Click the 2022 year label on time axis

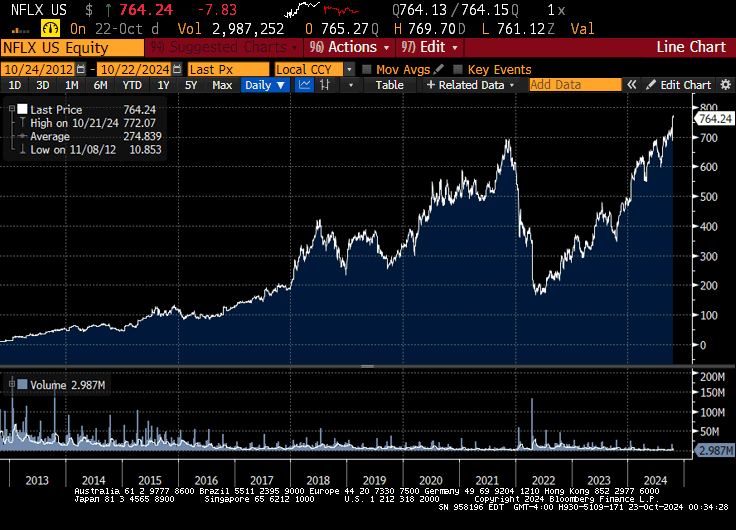tap(543, 480)
